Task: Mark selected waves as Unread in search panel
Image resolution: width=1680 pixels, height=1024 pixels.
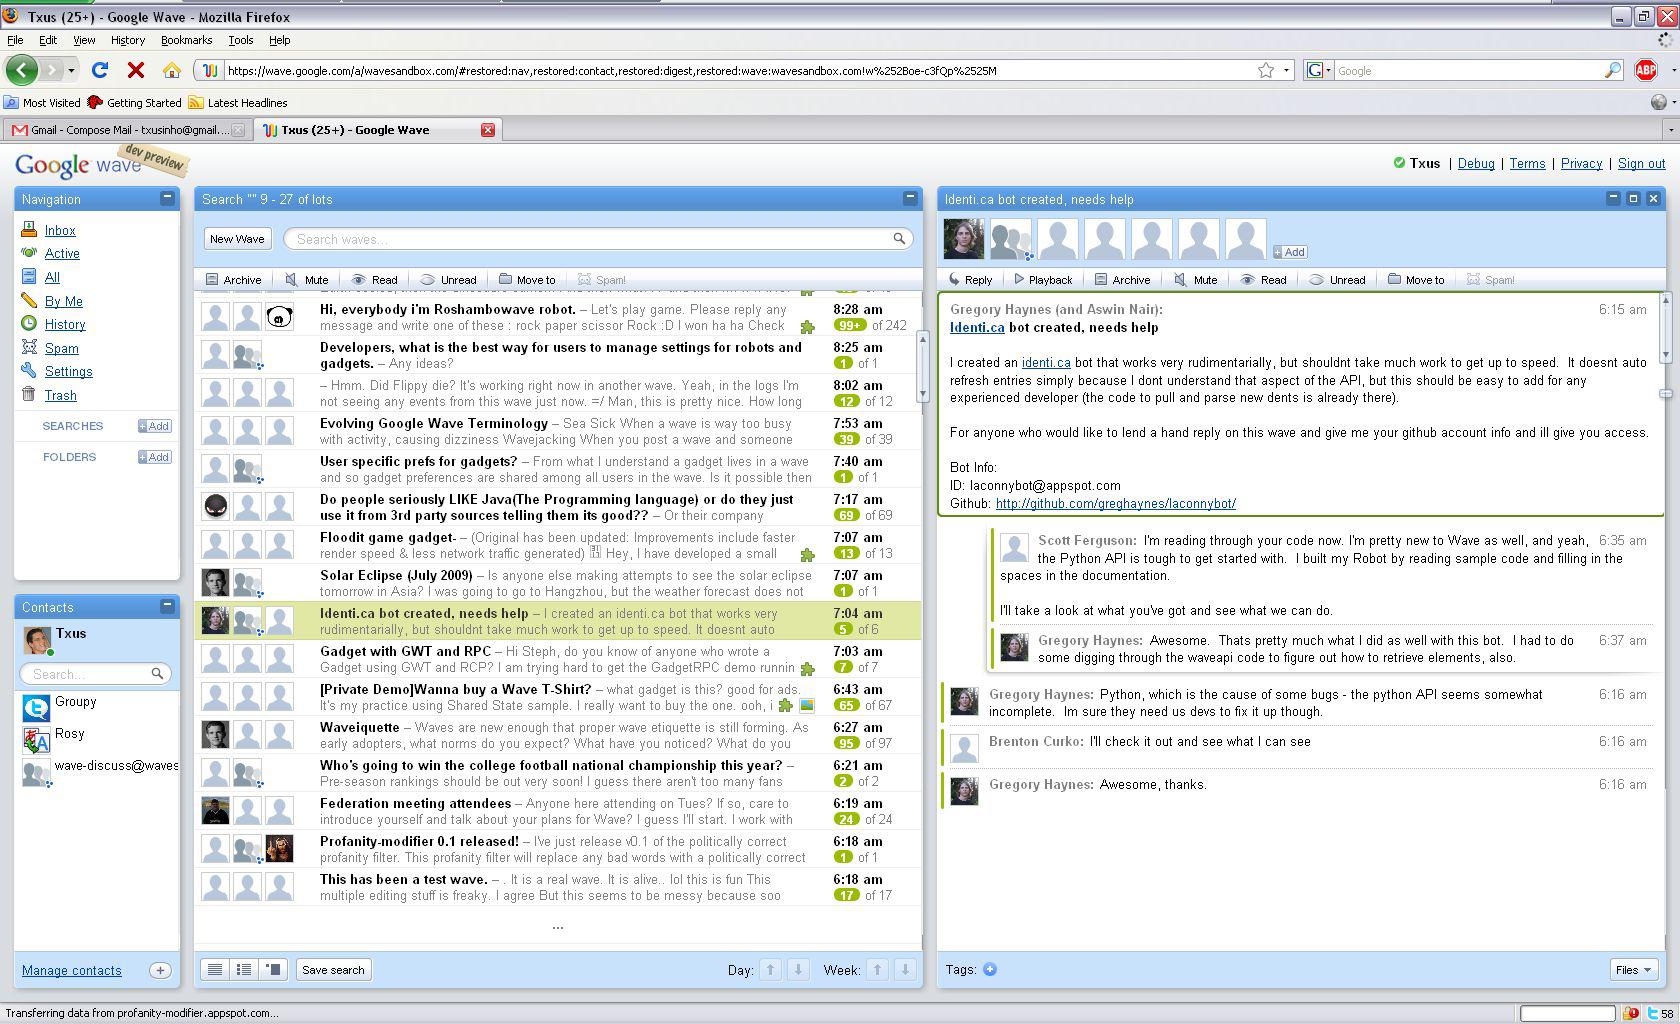Action: 449,280
